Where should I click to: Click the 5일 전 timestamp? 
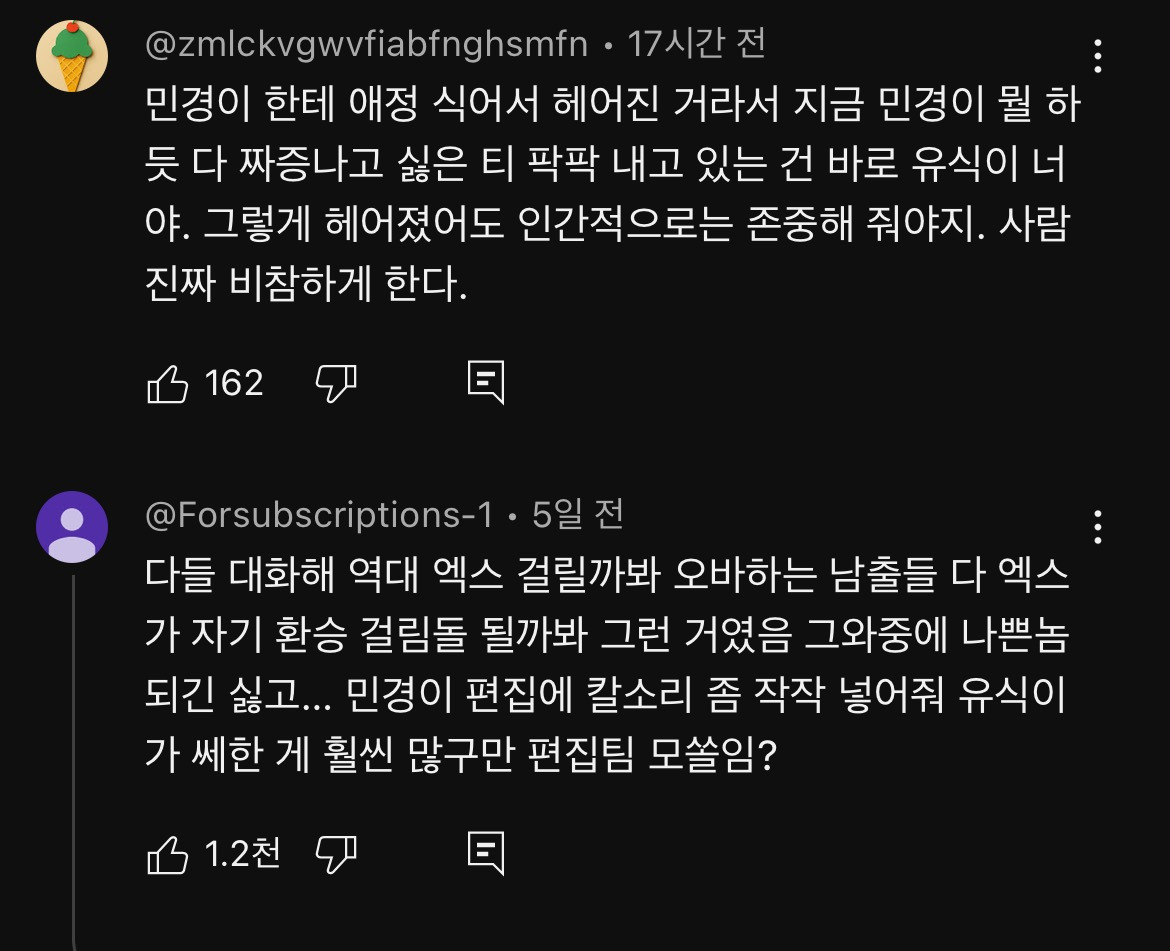[x=578, y=515]
